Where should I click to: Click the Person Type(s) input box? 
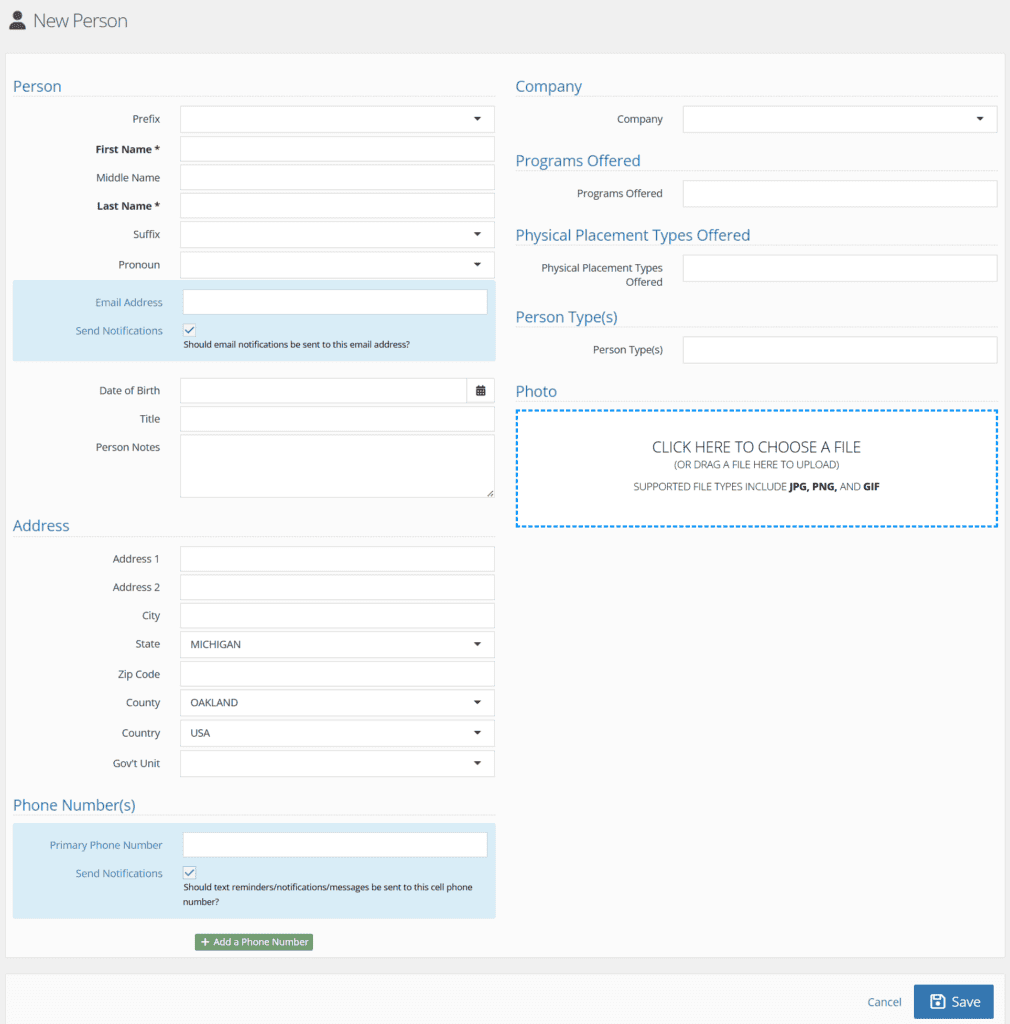pyautogui.click(x=840, y=350)
